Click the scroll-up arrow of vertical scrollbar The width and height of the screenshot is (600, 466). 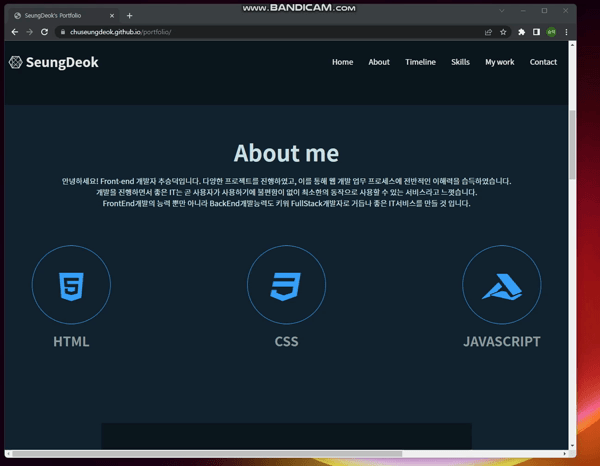[572, 45]
